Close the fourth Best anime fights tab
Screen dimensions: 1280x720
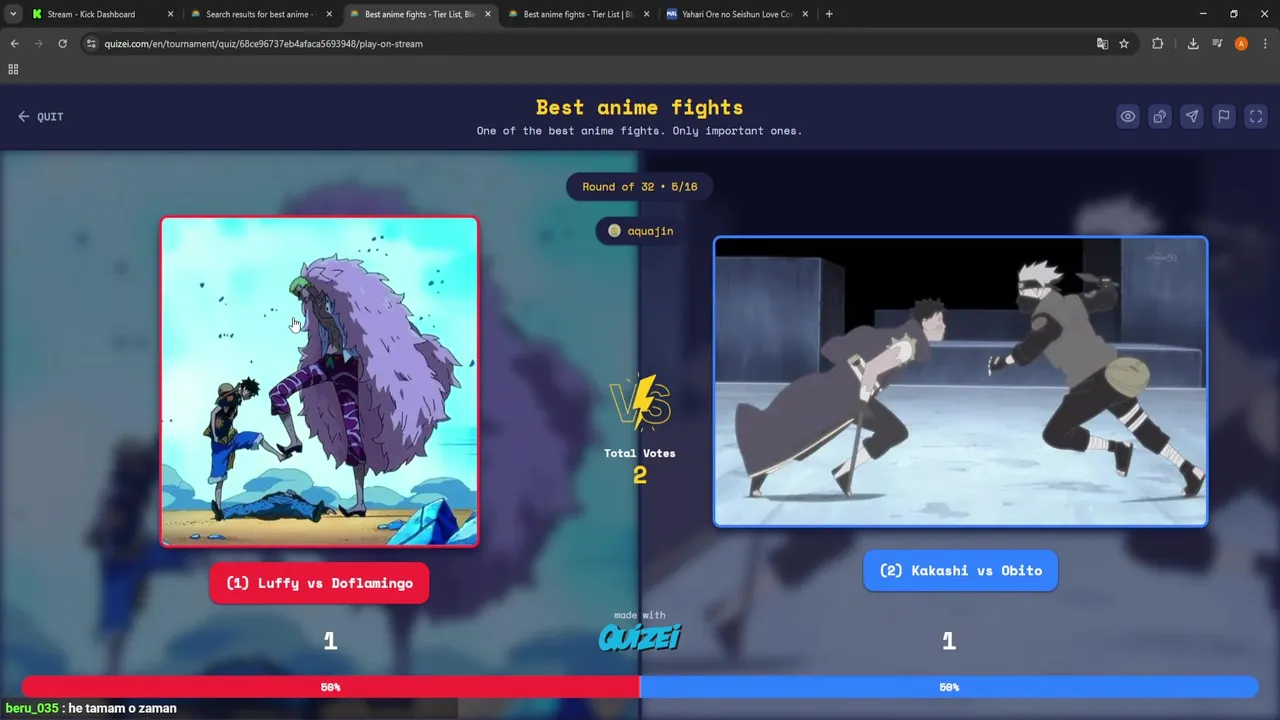[x=646, y=14]
